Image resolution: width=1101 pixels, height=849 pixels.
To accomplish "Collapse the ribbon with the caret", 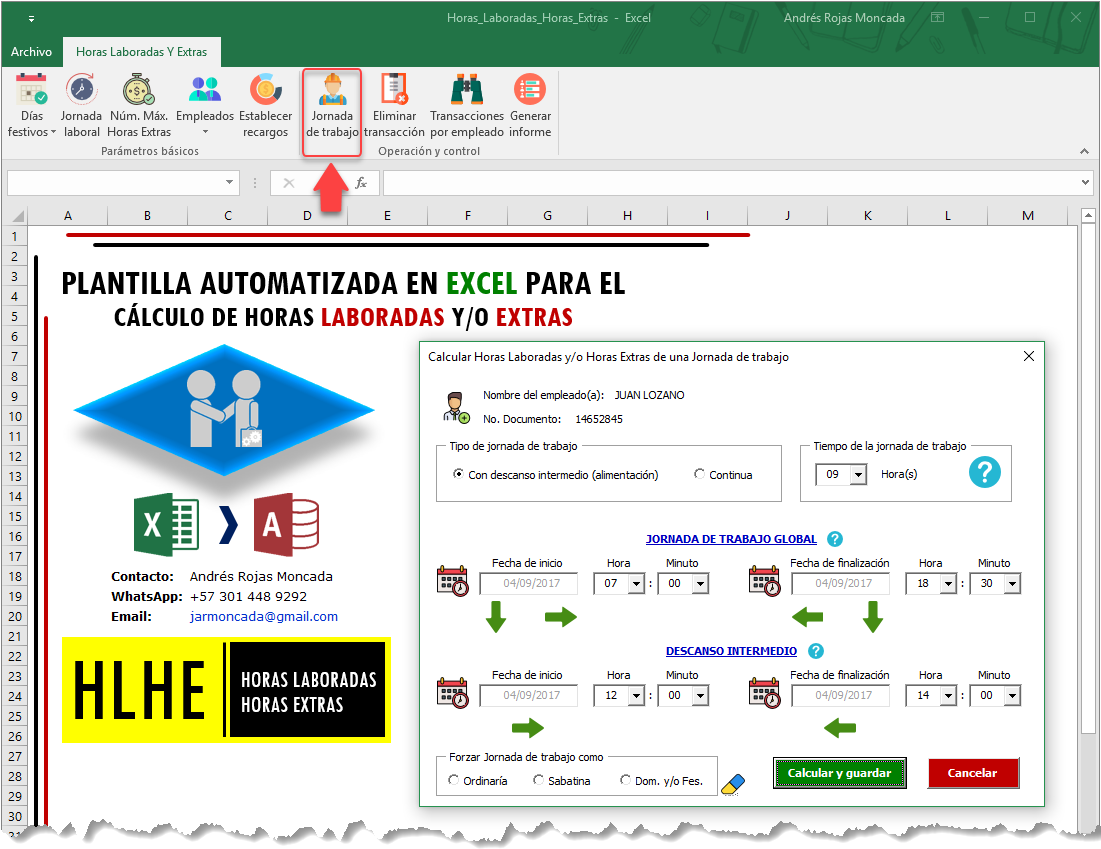I will pyautogui.click(x=1084, y=151).
